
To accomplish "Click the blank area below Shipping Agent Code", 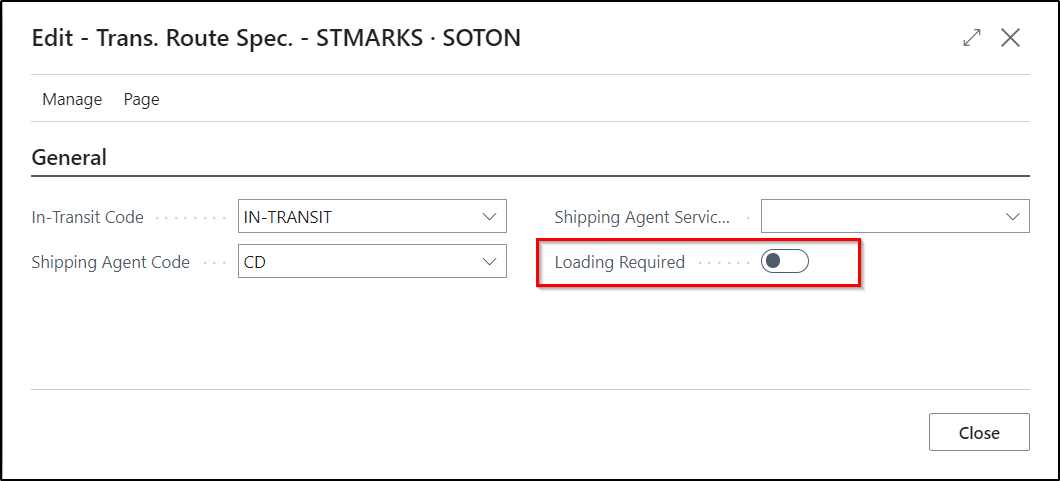I will 269,331.
